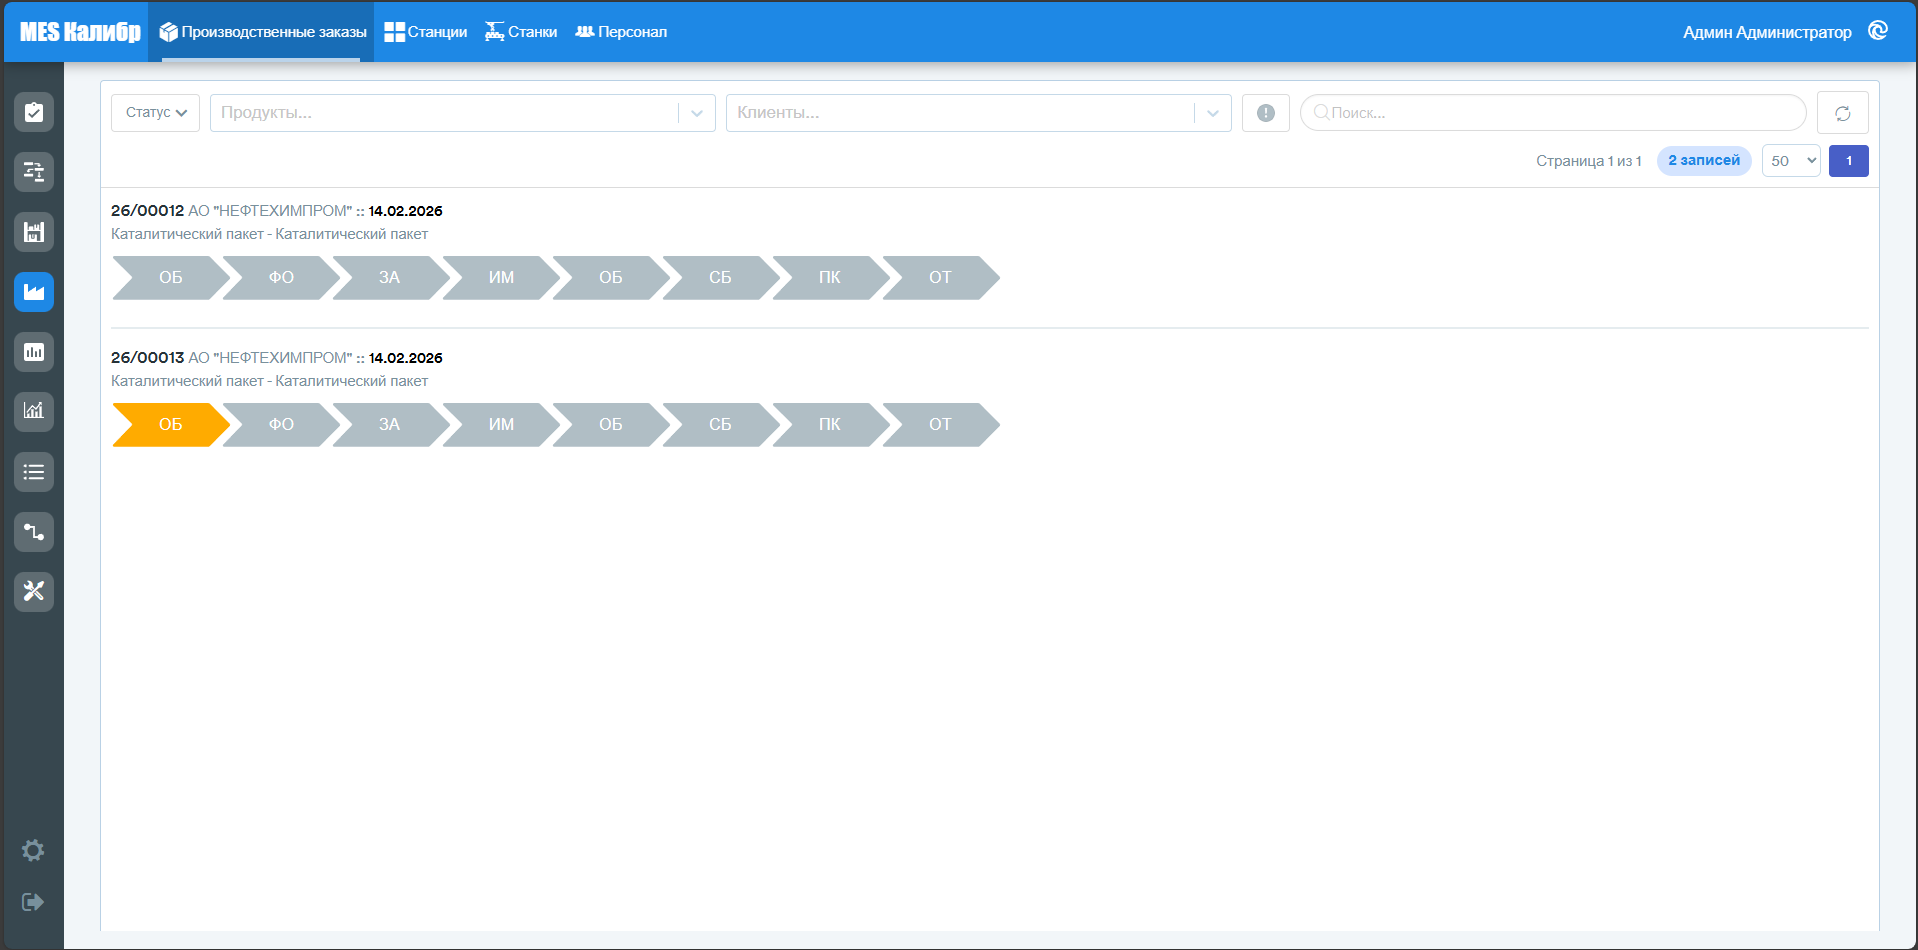This screenshot has height=950, width=1918.
Task: Click Каталитический пакет description under 26/00012
Action: point(269,234)
